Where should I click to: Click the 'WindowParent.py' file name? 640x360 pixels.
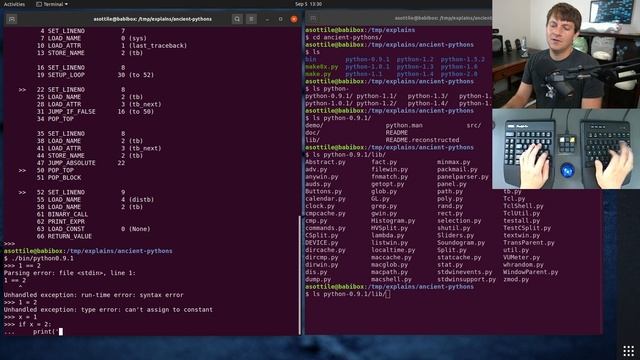pyautogui.click(x=530, y=272)
